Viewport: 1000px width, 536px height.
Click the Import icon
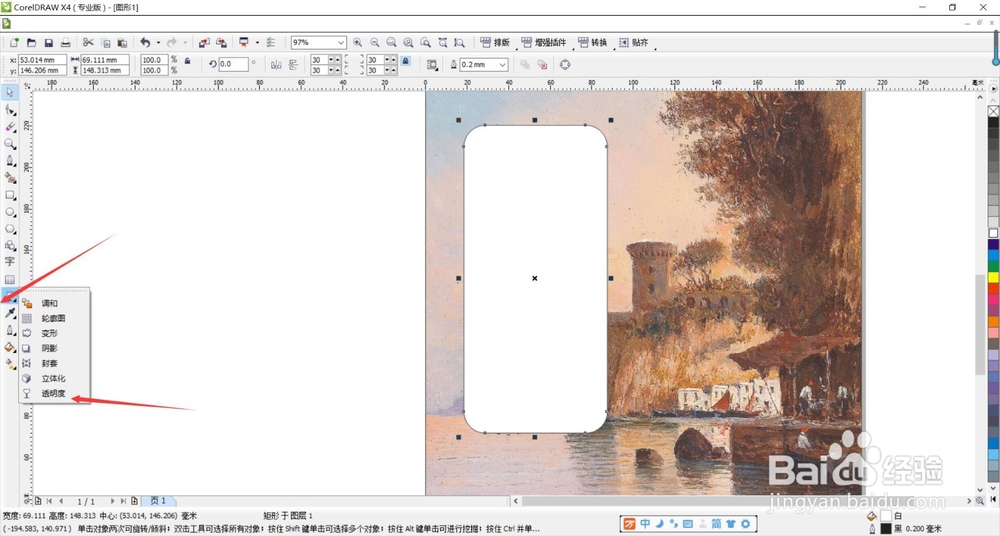click(x=204, y=43)
